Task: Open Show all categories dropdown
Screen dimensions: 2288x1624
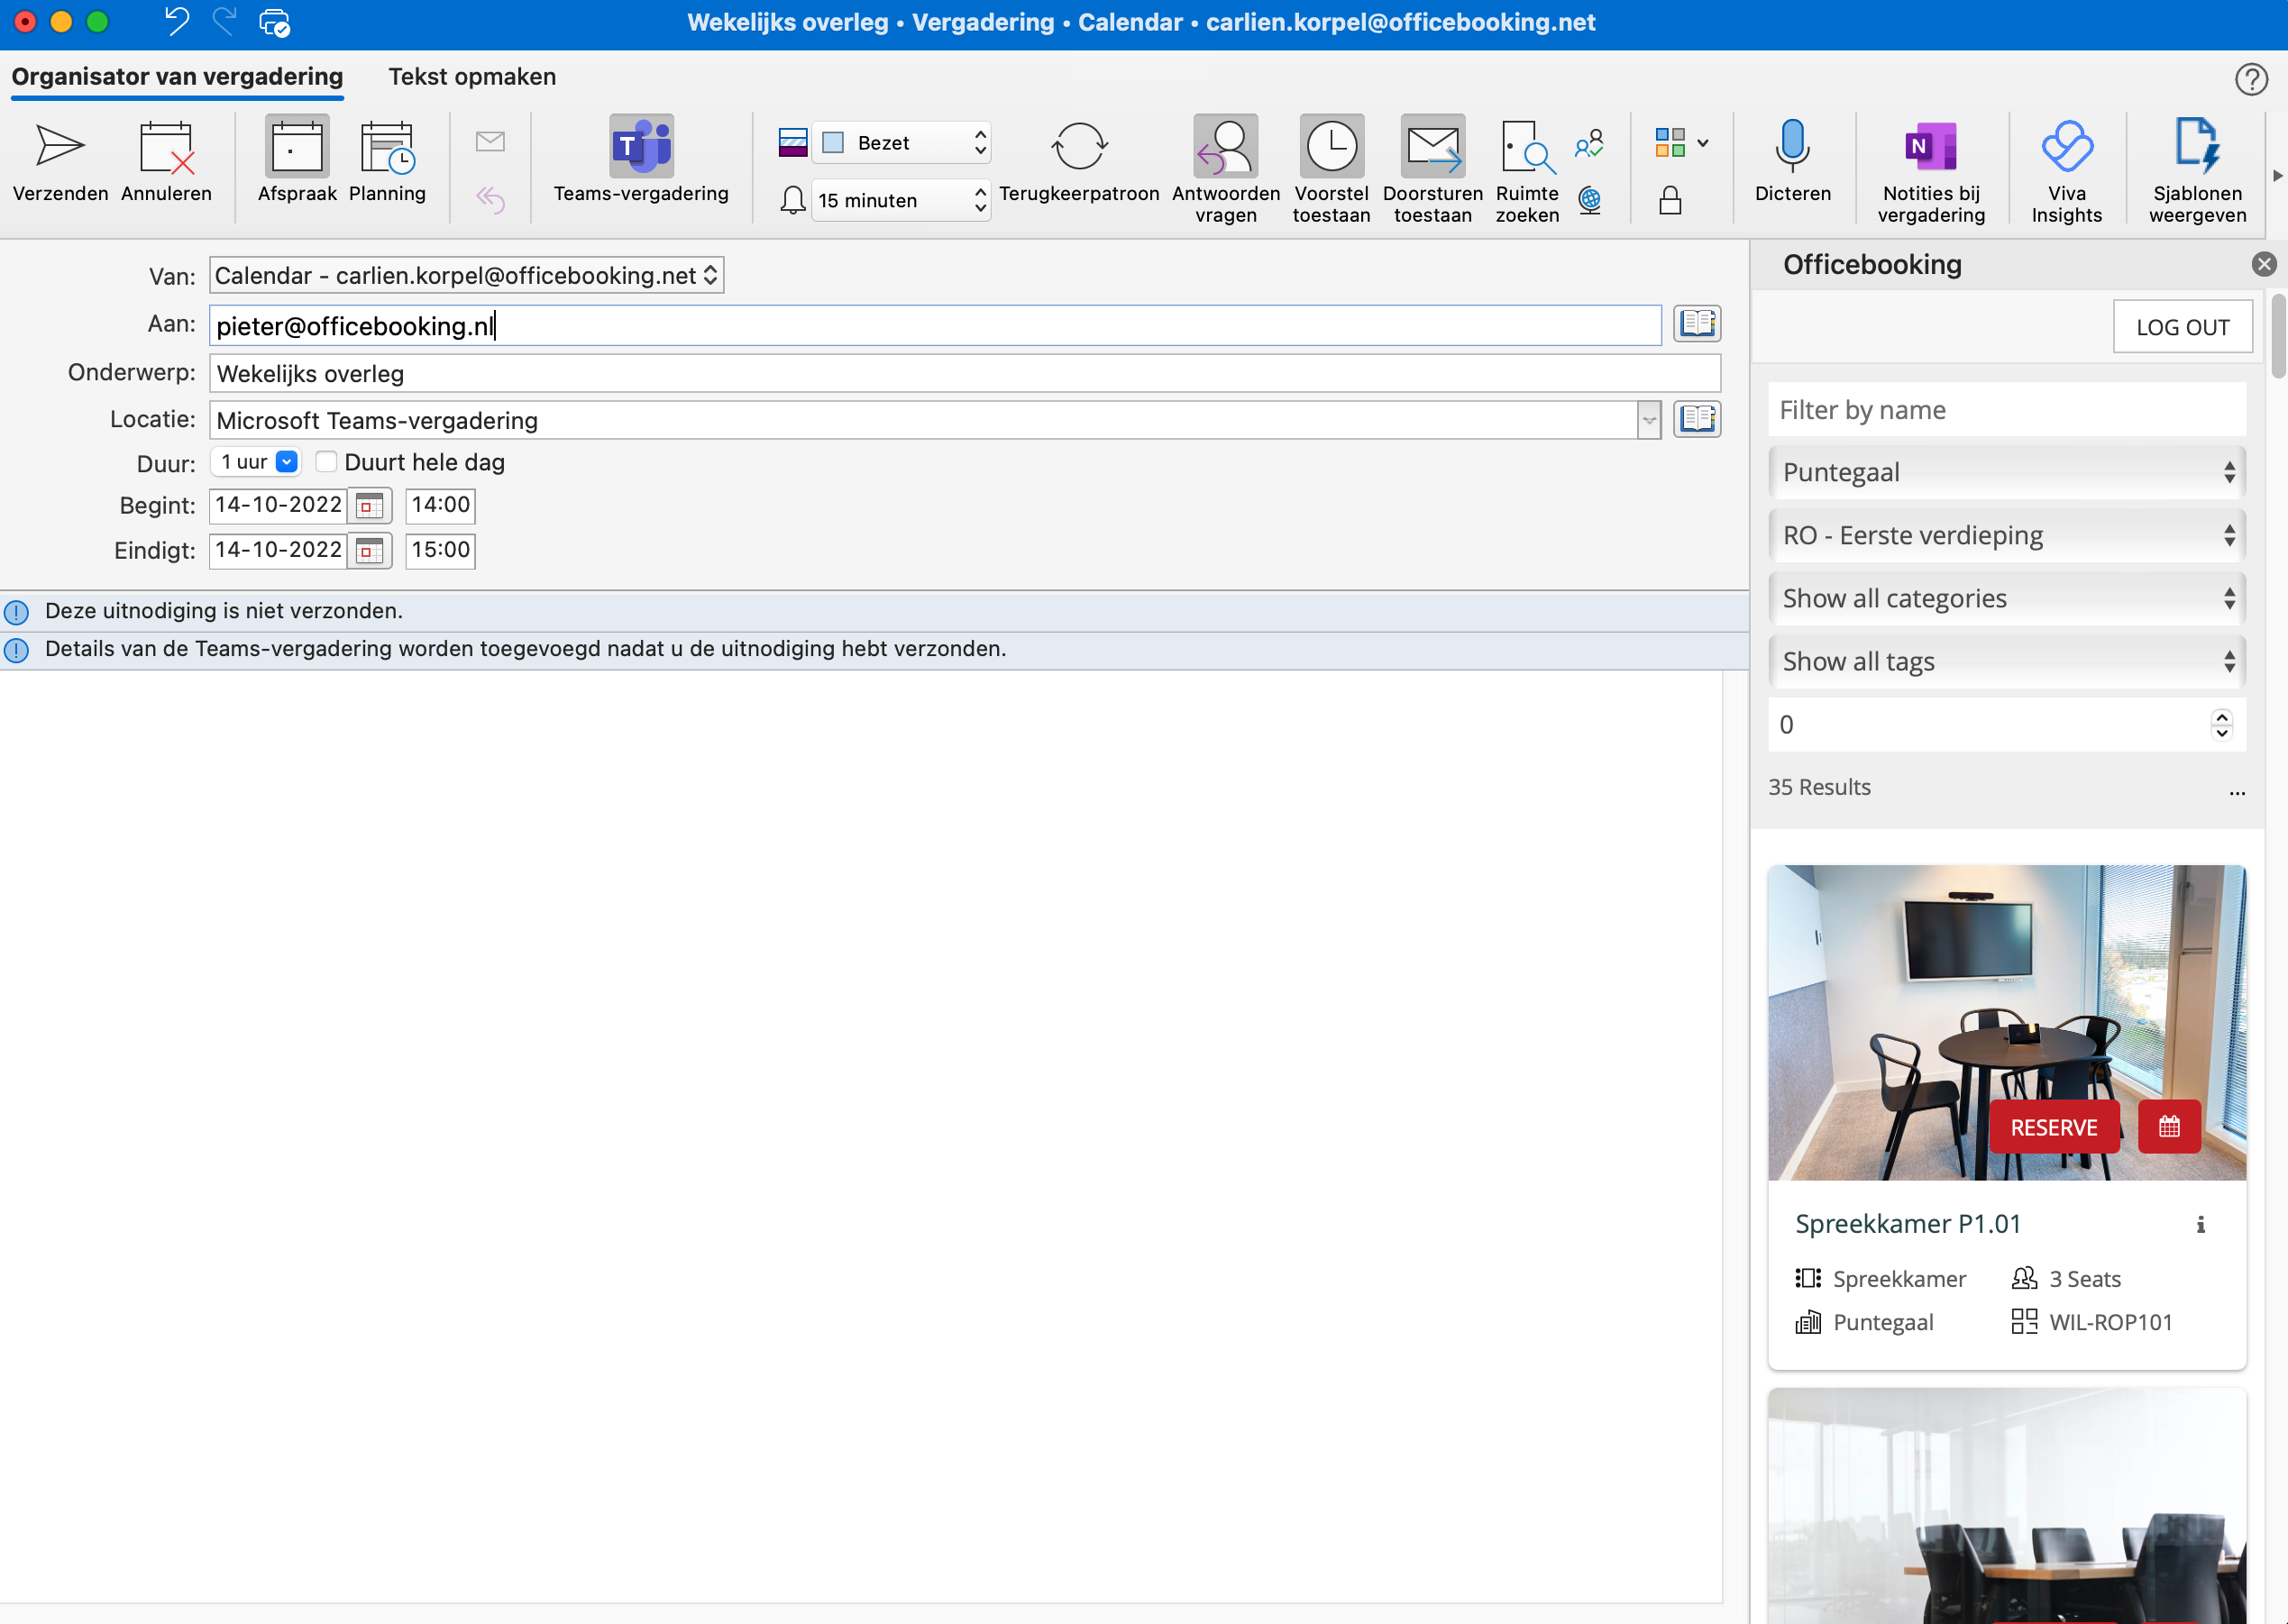Action: click(2007, 598)
